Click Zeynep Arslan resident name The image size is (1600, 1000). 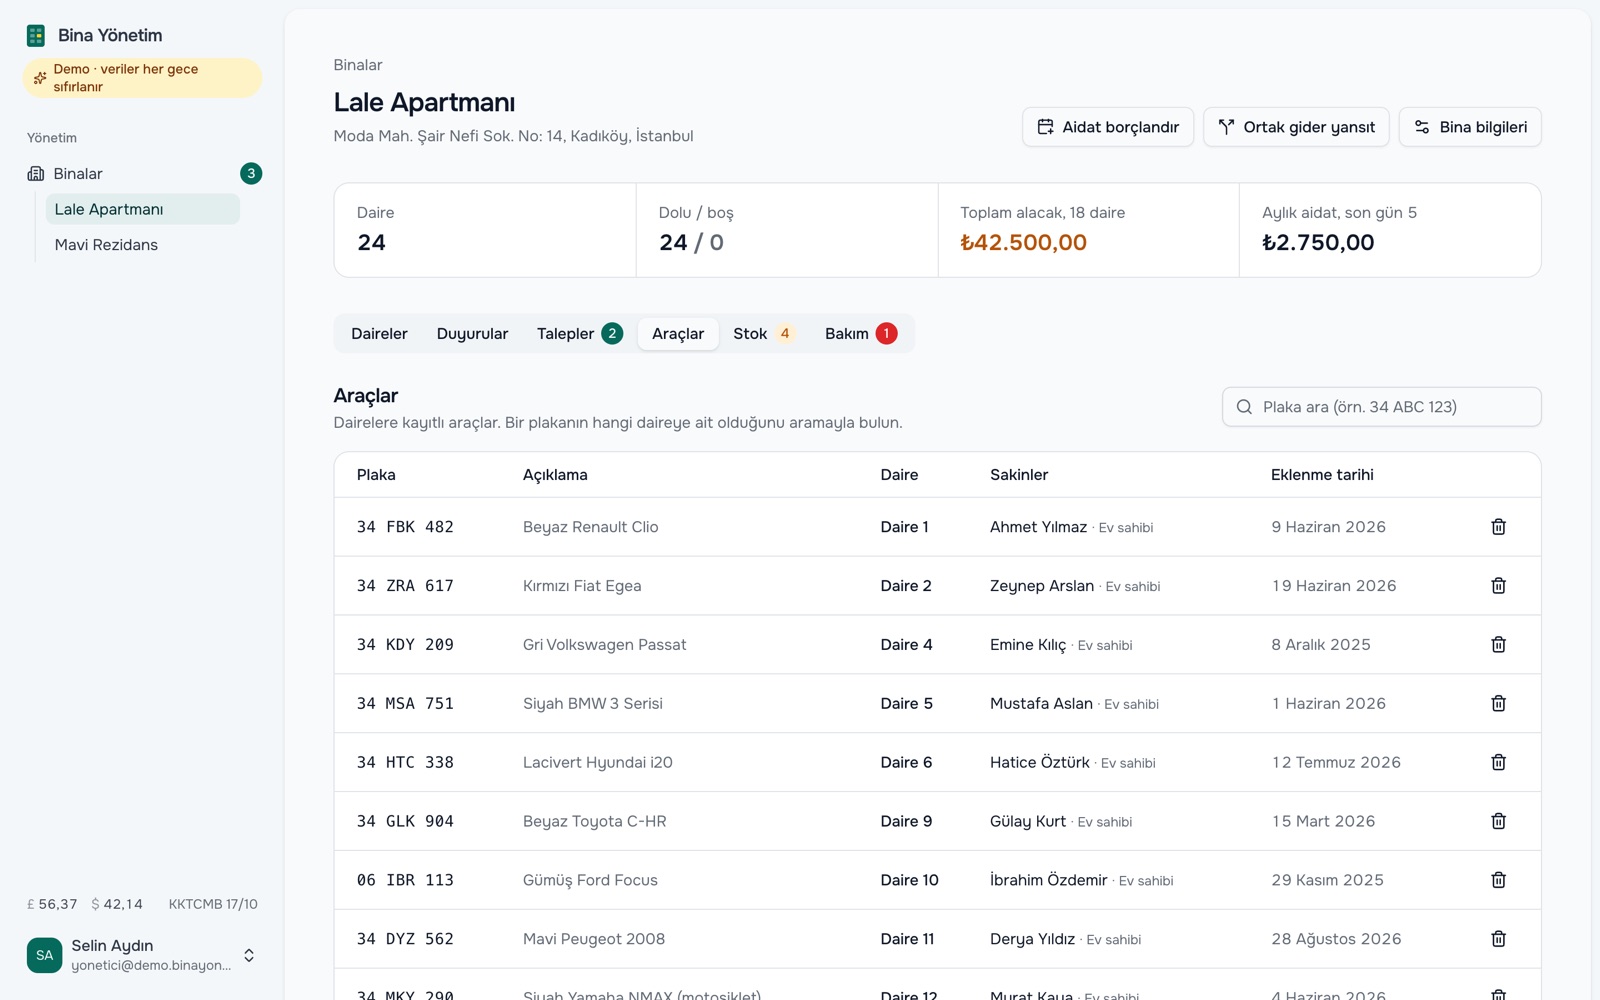(x=1042, y=586)
